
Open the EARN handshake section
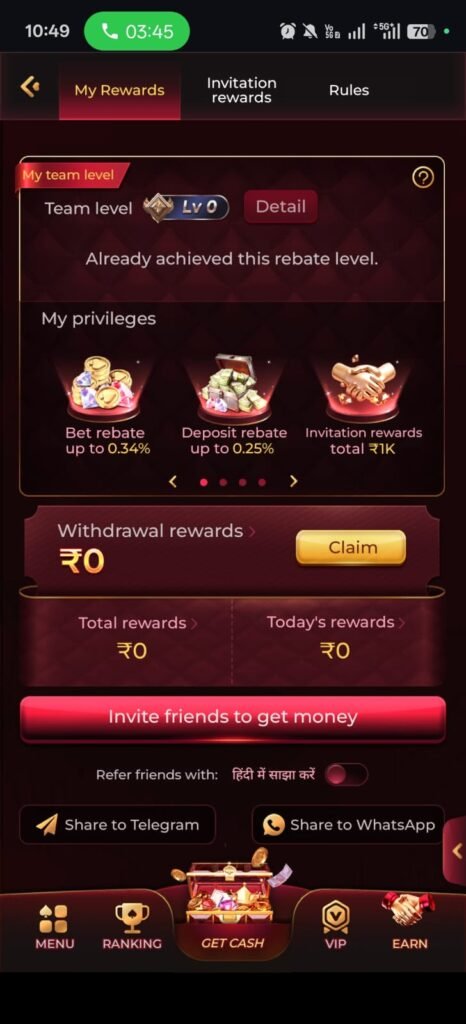(x=409, y=922)
